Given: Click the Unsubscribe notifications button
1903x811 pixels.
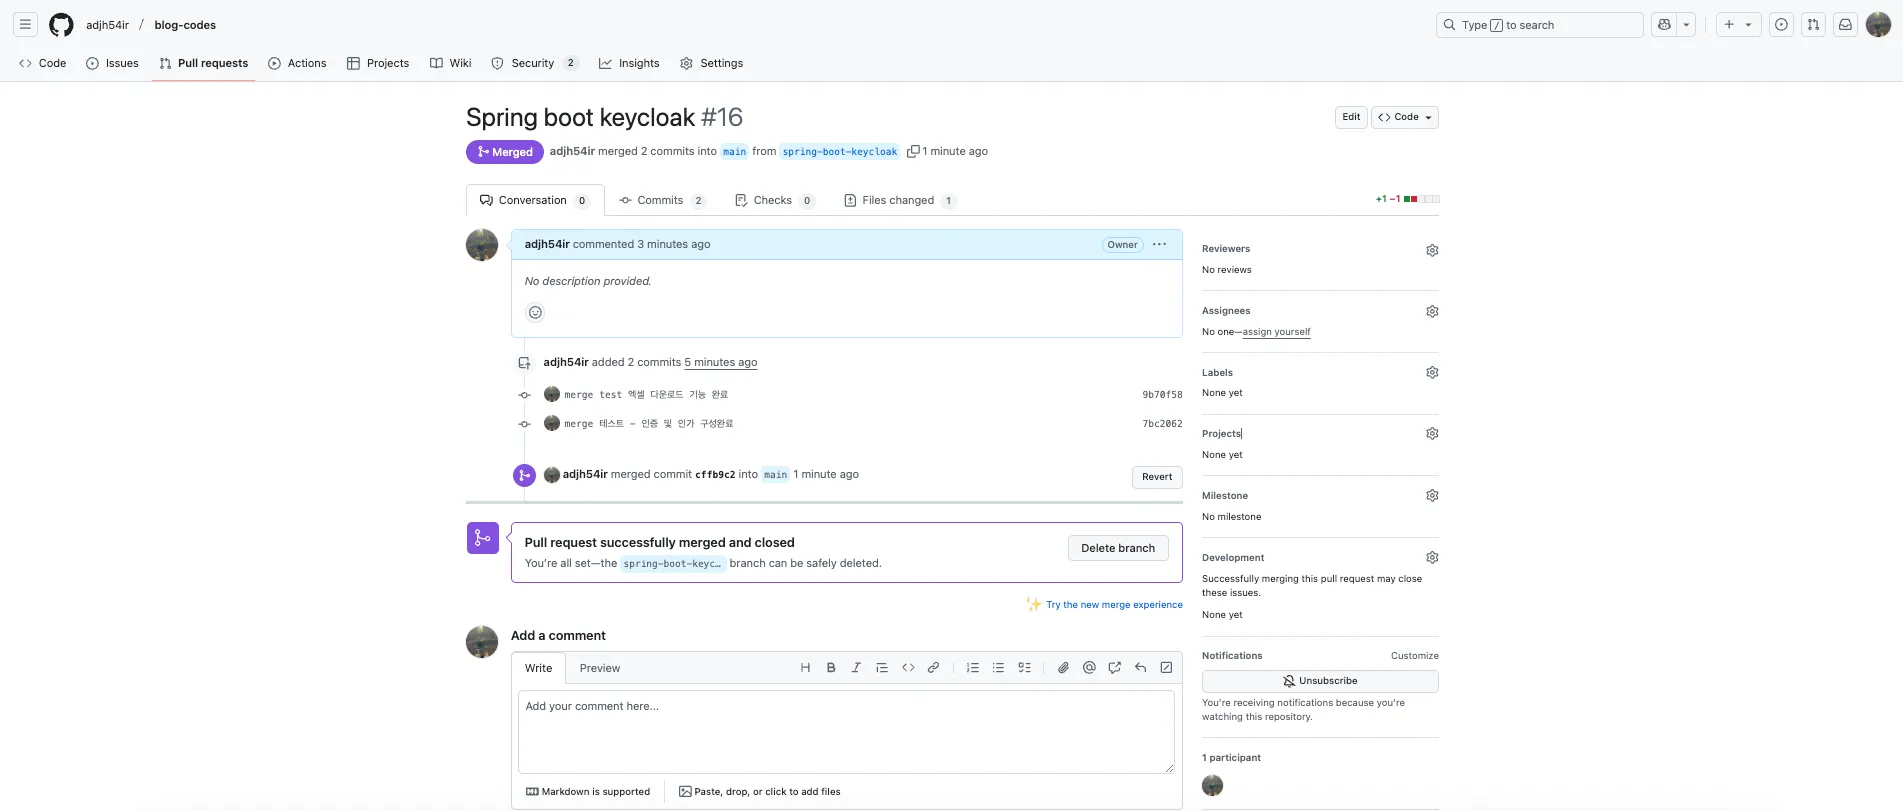Looking at the screenshot, I should [x=1320, y=681].
